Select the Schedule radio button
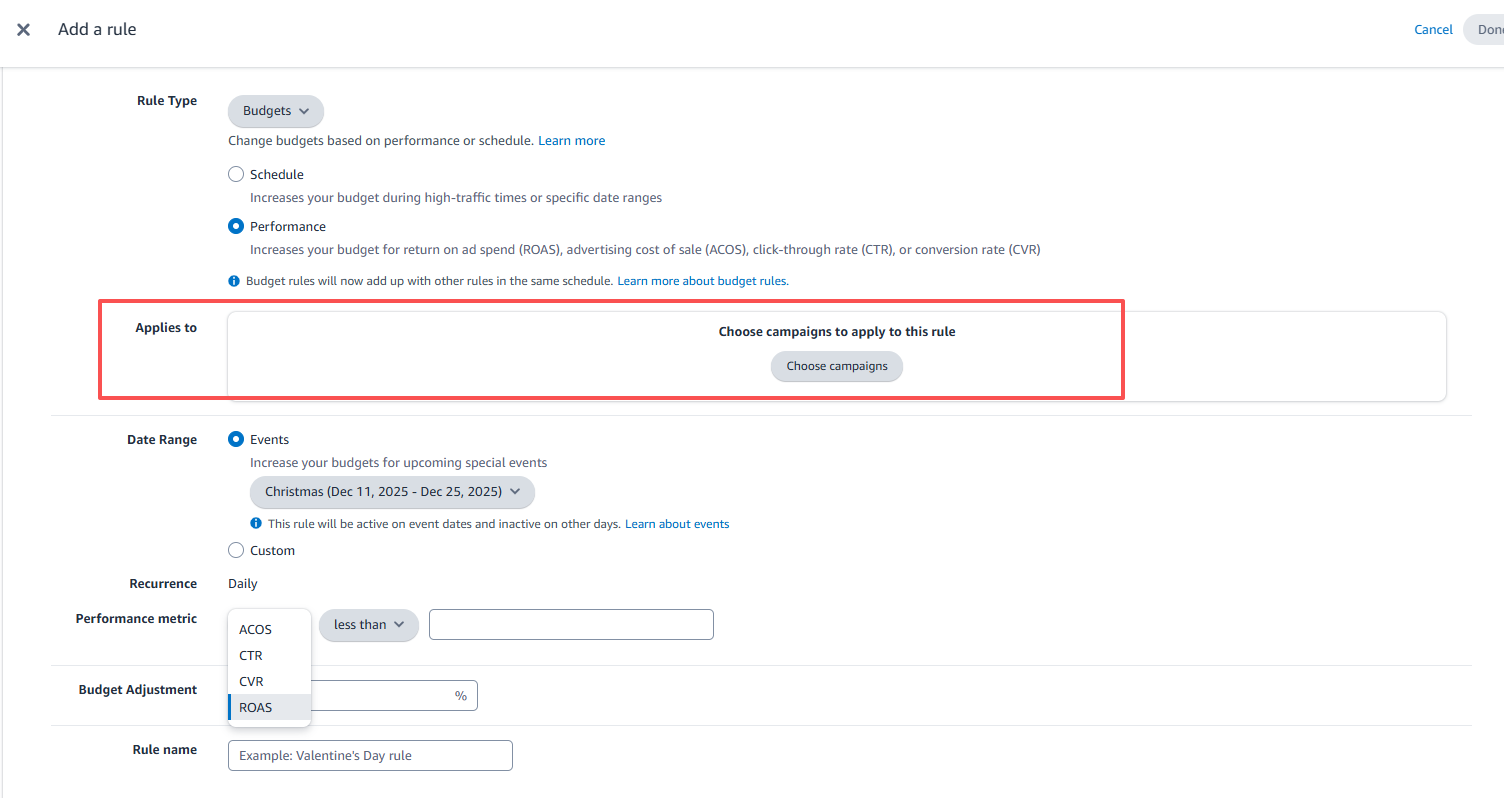Screen dimensions: 1504x798 (236, 174)
